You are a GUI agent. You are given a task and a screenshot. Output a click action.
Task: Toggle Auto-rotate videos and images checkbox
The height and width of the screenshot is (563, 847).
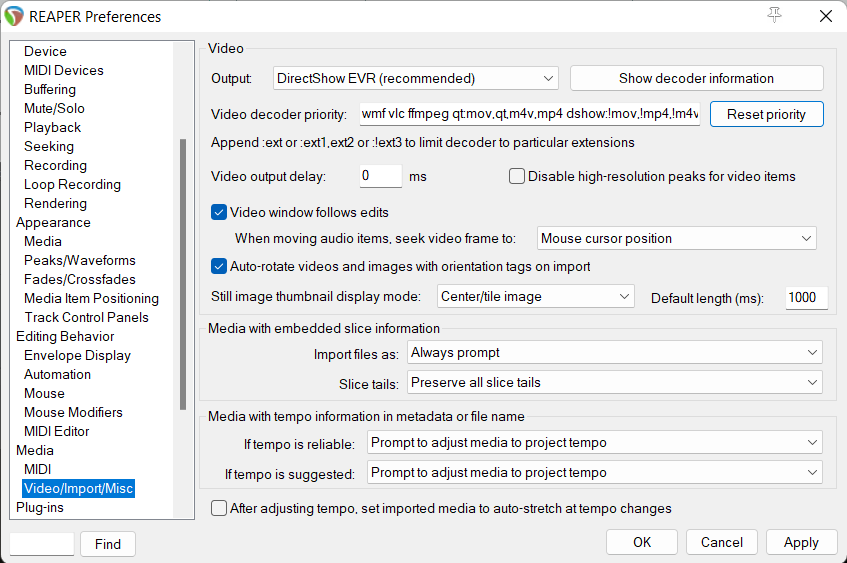[x=219, y=267]
